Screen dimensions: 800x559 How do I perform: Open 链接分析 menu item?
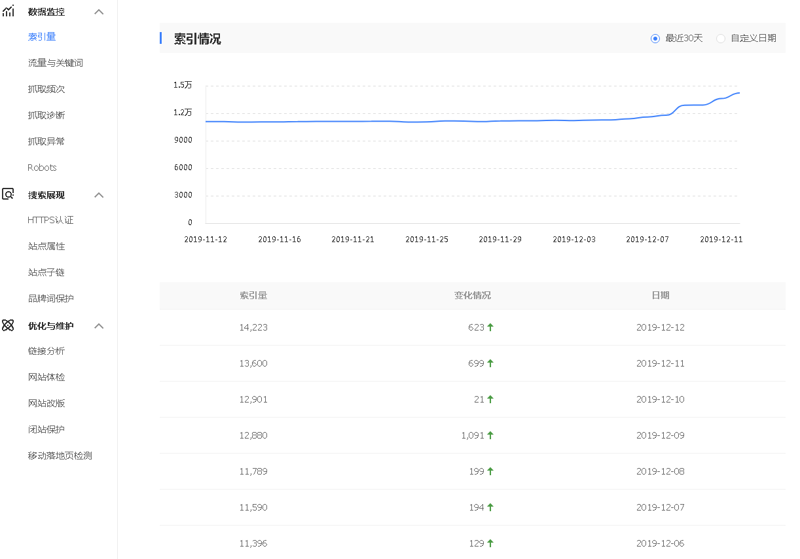click(x=46, y=351)
